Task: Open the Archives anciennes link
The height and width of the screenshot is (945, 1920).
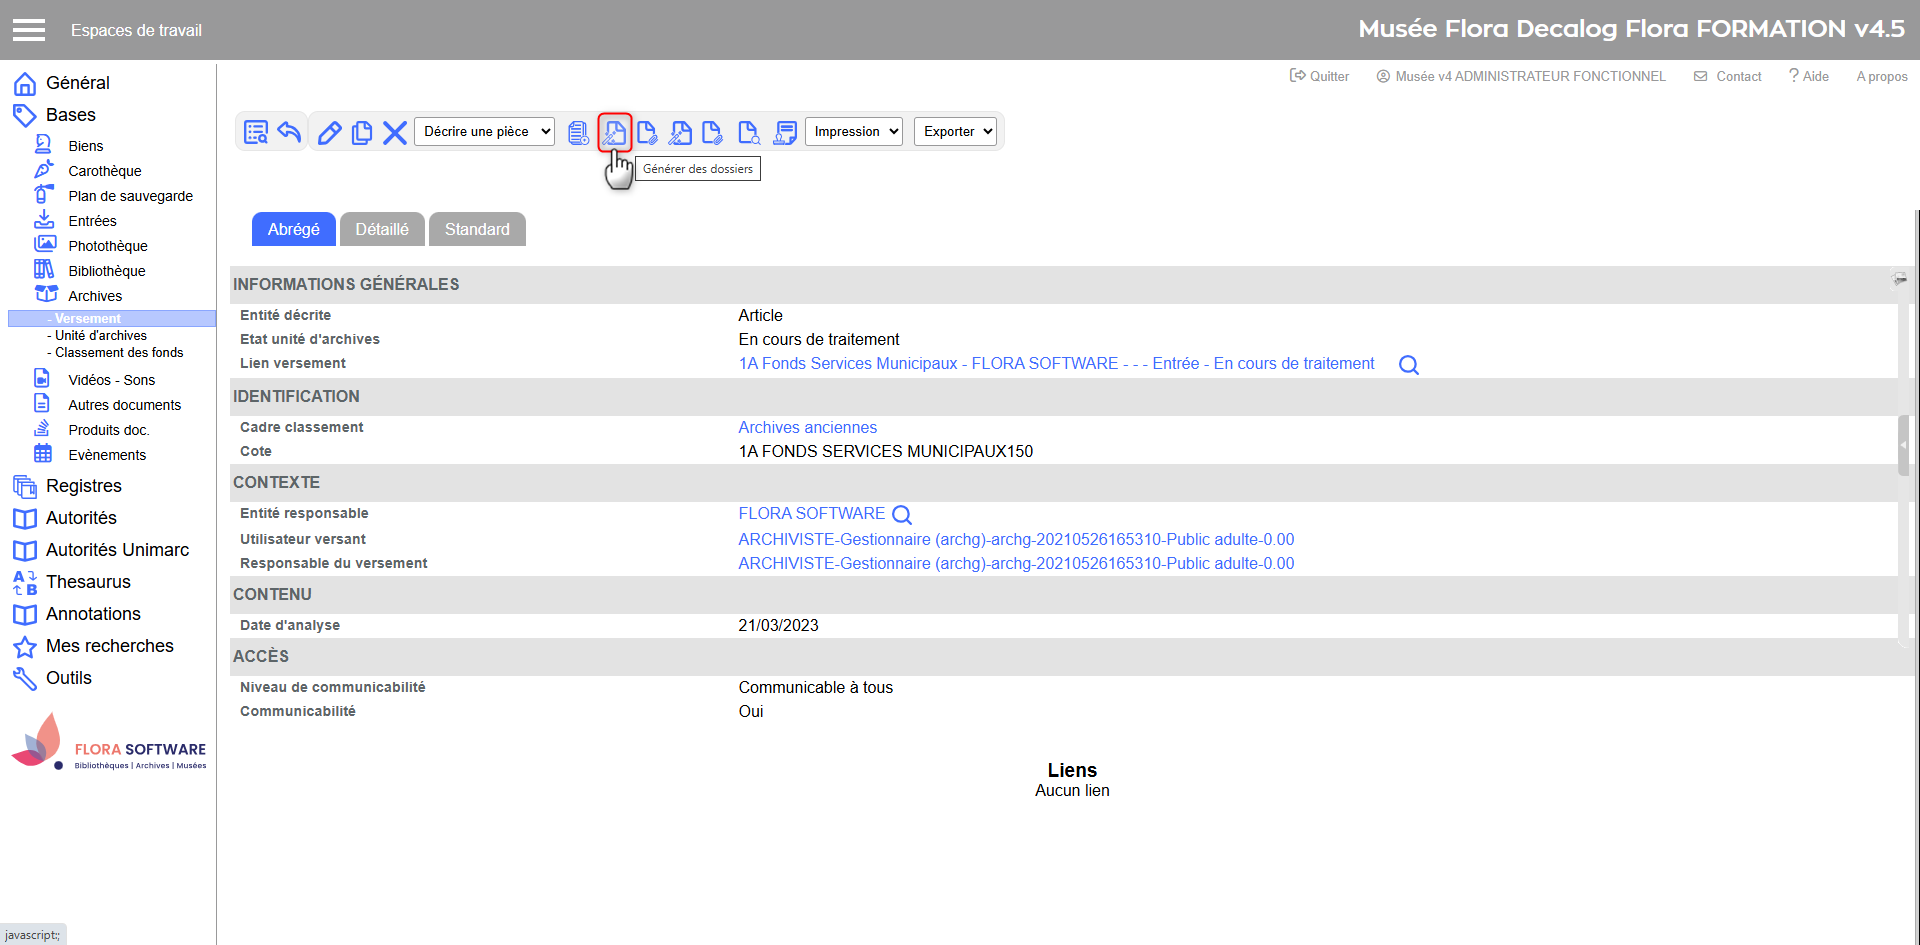Action: click(807, 428)
